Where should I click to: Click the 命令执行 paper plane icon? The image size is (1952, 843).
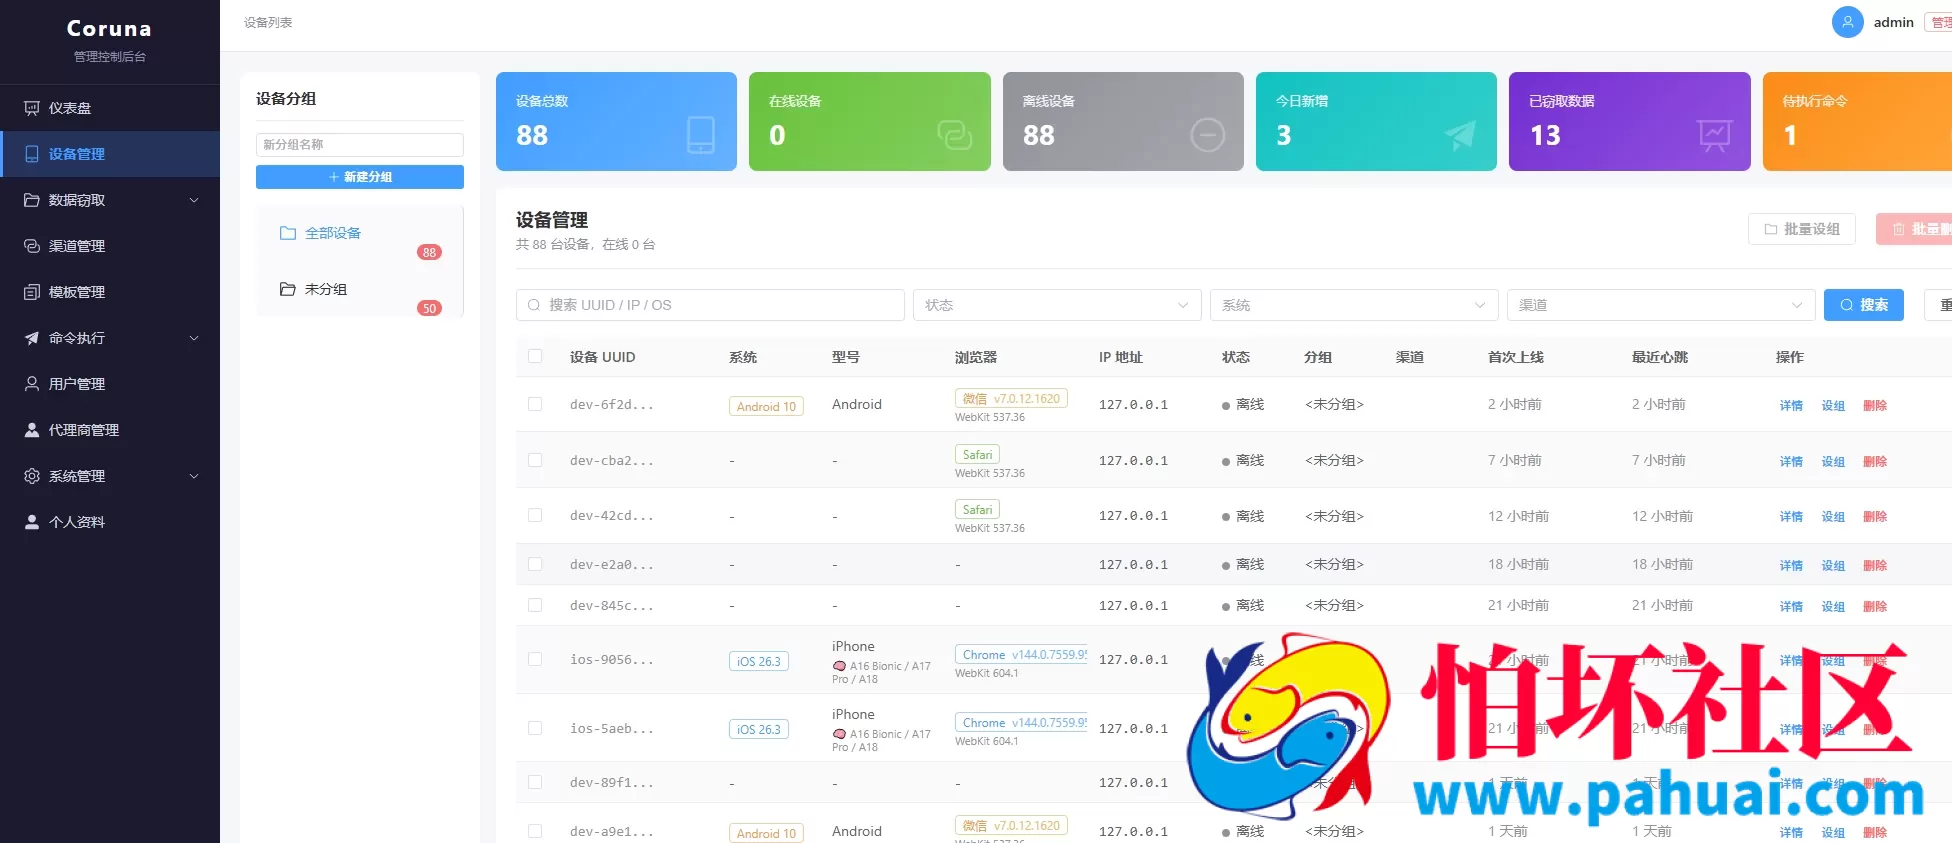tap(32, 338)
